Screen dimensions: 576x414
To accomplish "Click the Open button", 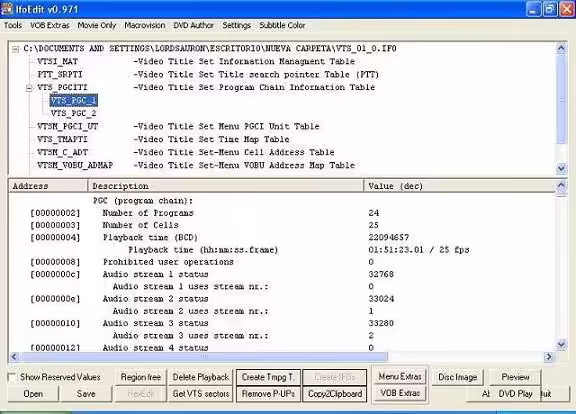I will (x=33, y=394).
